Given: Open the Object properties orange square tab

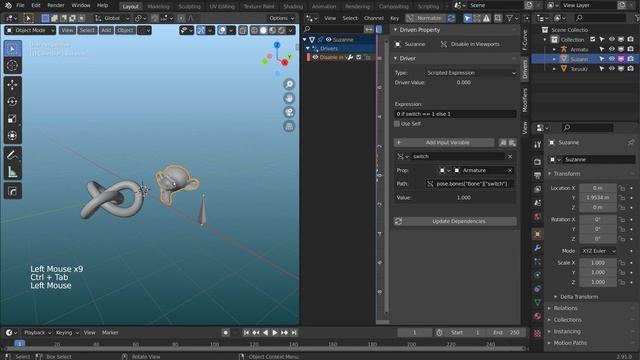Looking at the screenshot, I should (x=538, y=234).
